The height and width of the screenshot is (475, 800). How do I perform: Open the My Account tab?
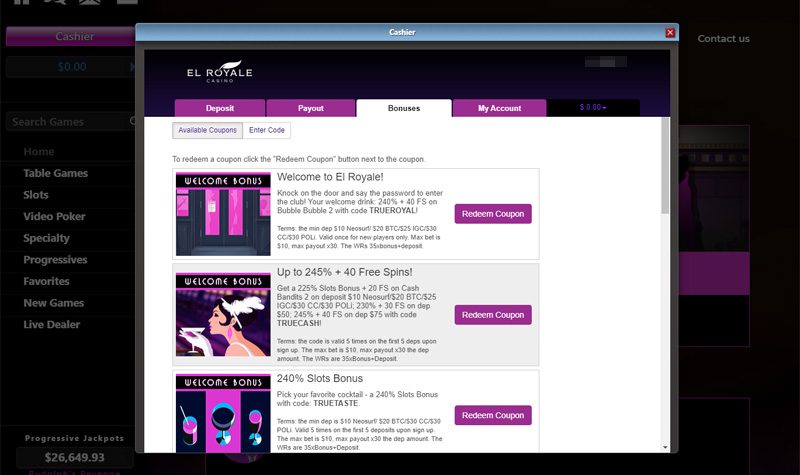tap(499, 108)
